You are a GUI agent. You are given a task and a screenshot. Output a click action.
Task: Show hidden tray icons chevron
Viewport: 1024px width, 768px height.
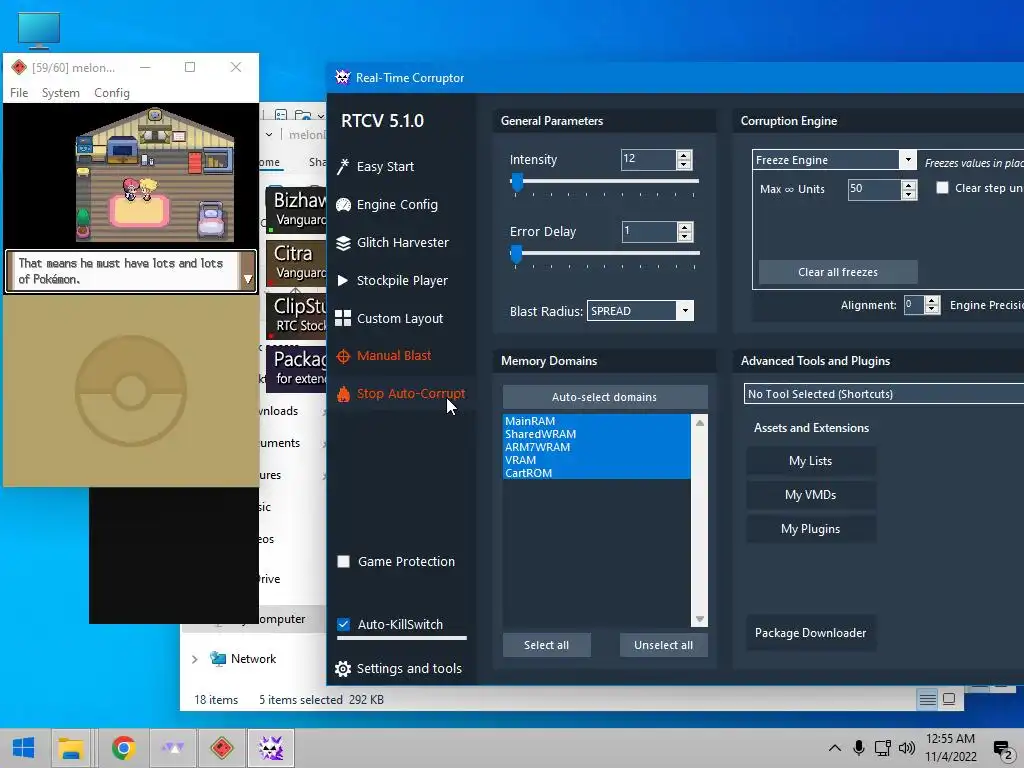click(834, 748)
